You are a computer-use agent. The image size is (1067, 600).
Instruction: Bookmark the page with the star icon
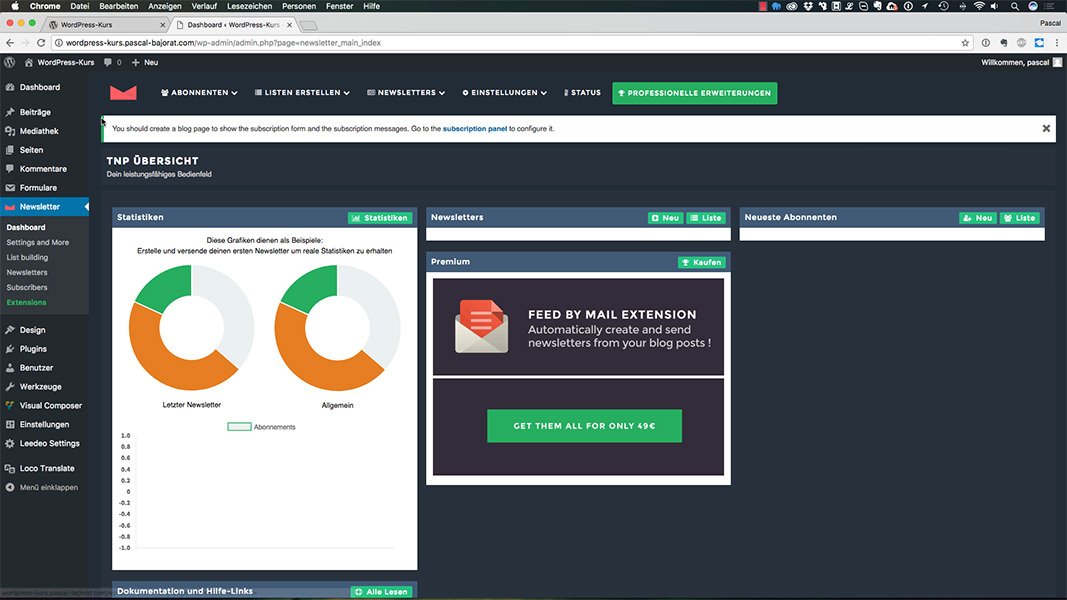click(x=965, y=43)
